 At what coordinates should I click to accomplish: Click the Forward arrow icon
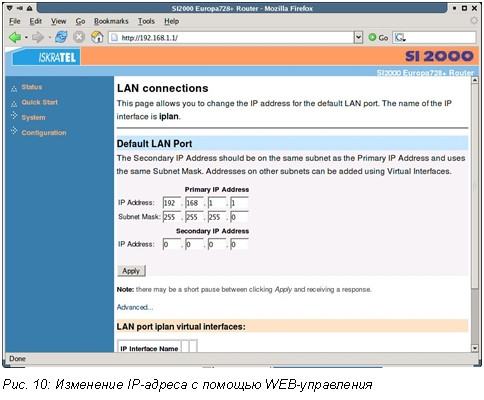[x=38, y=37]
